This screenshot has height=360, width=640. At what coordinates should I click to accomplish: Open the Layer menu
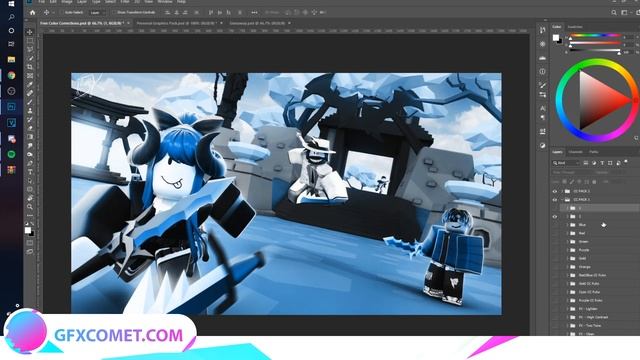[82, 2]
